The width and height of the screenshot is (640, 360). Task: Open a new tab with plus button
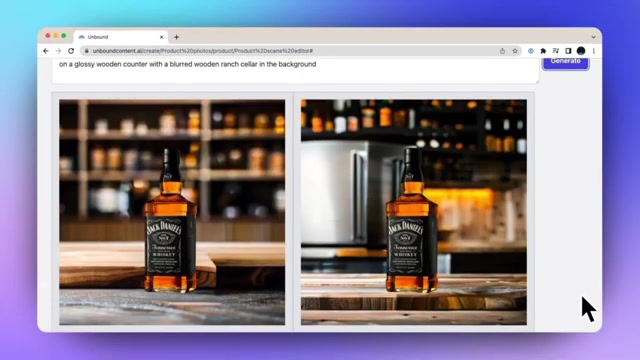coord(176,37)
